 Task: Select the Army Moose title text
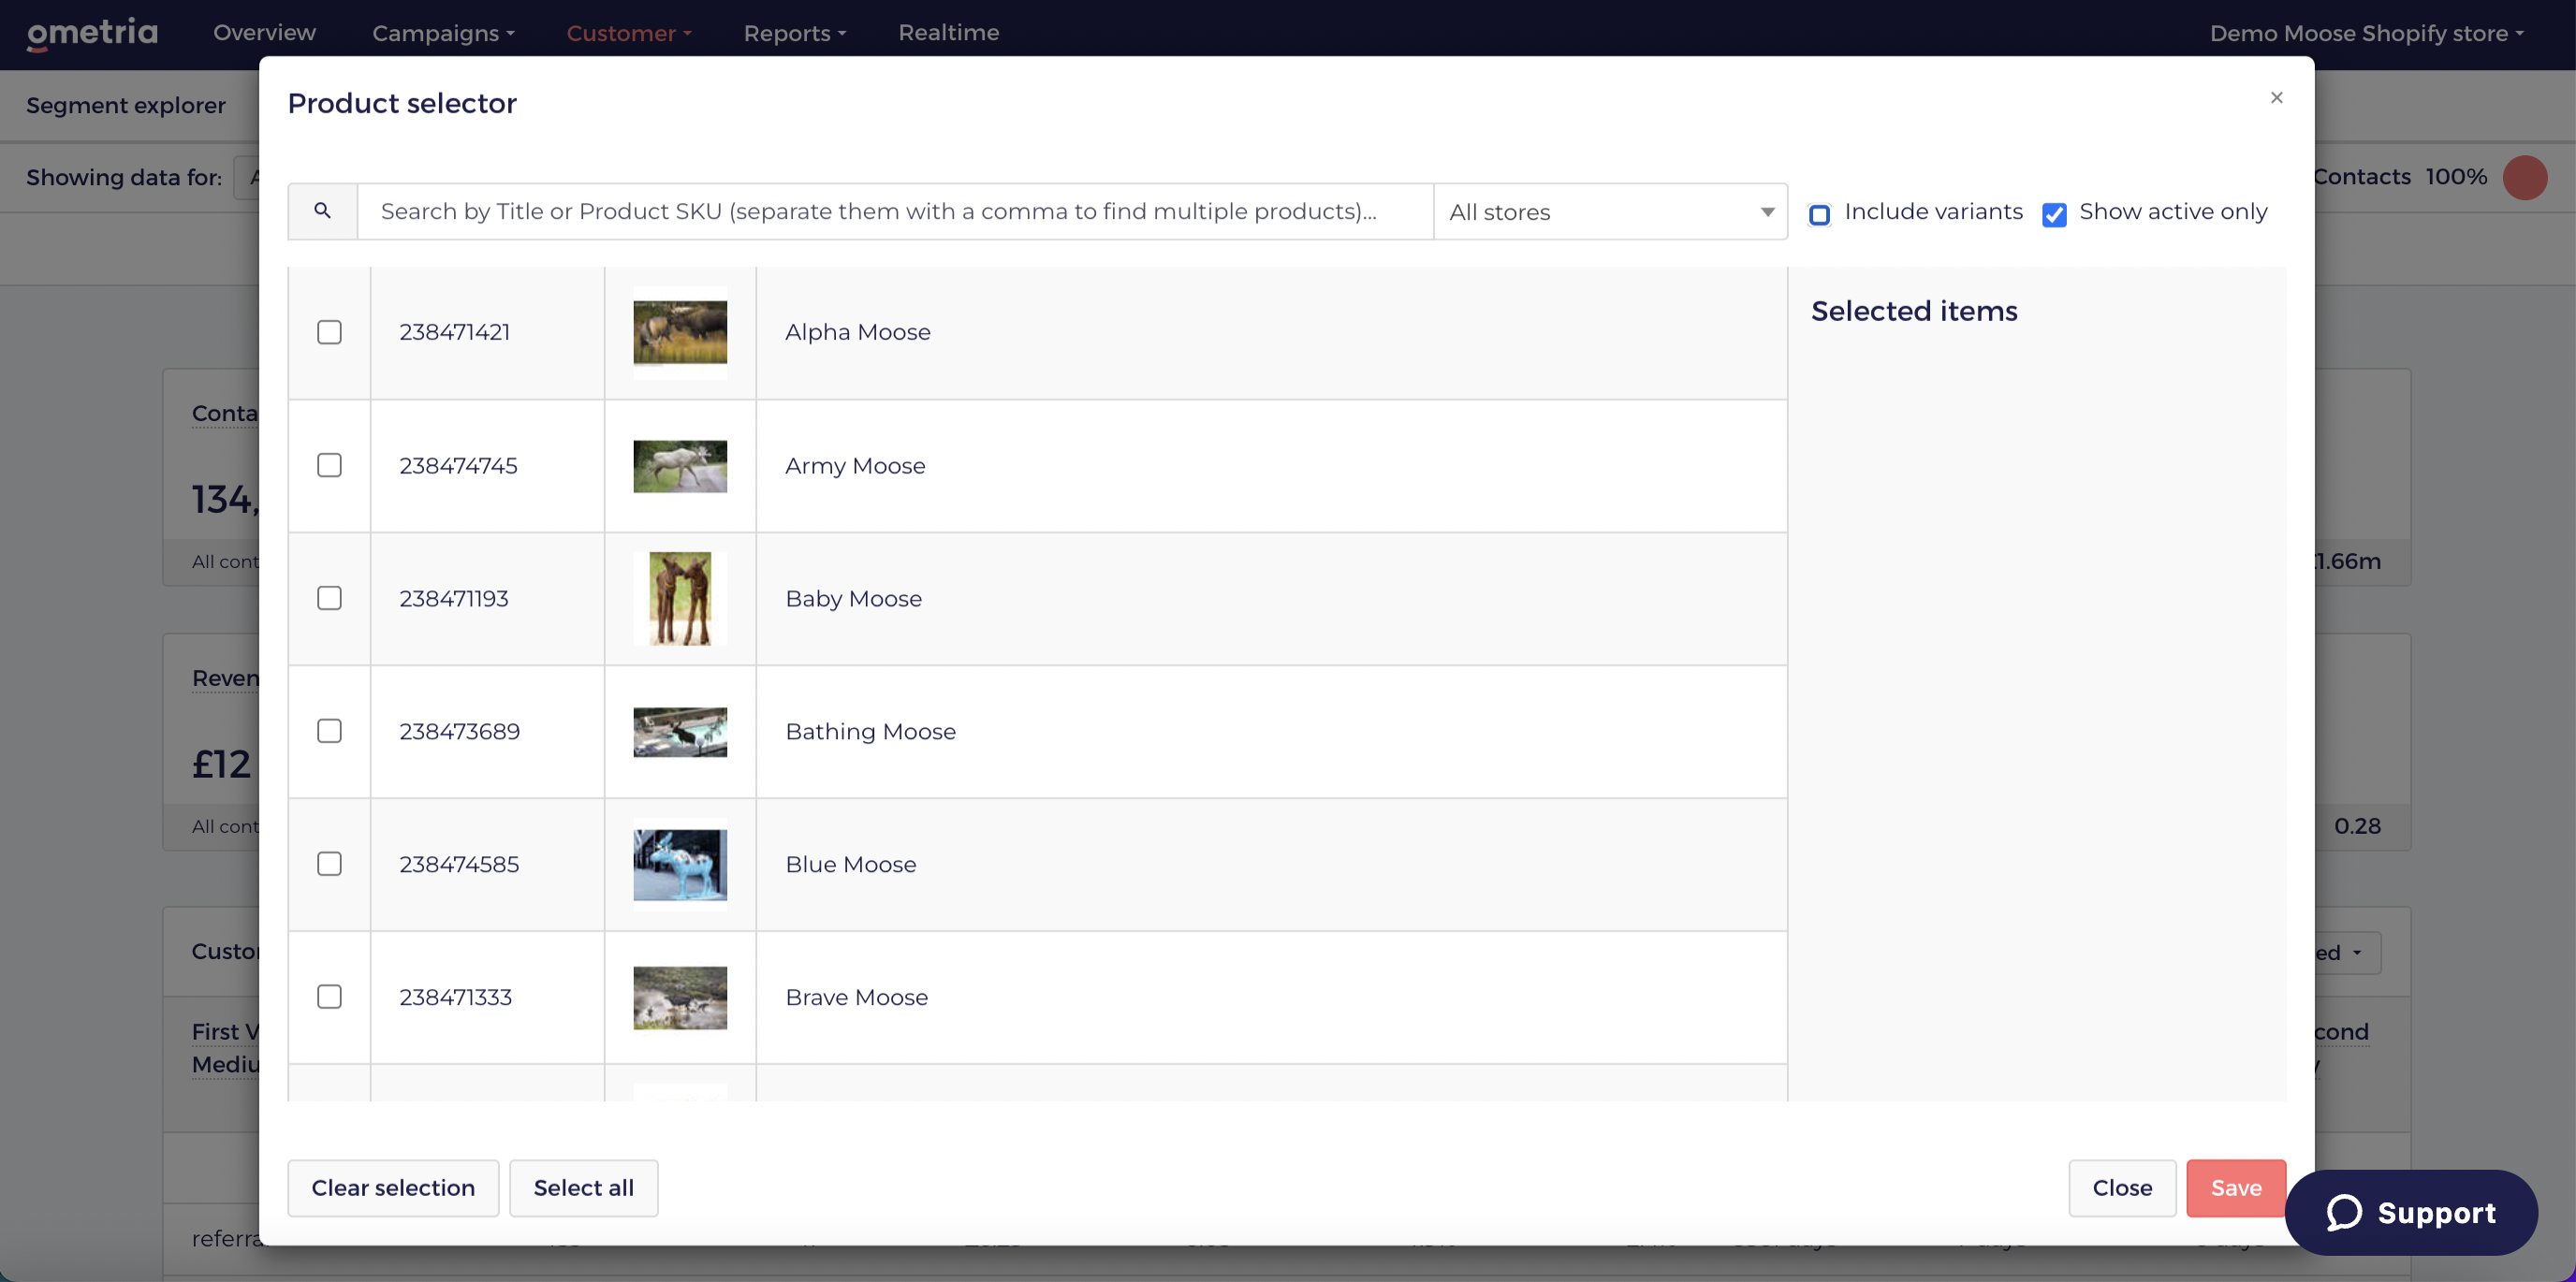tap(855, 466)
